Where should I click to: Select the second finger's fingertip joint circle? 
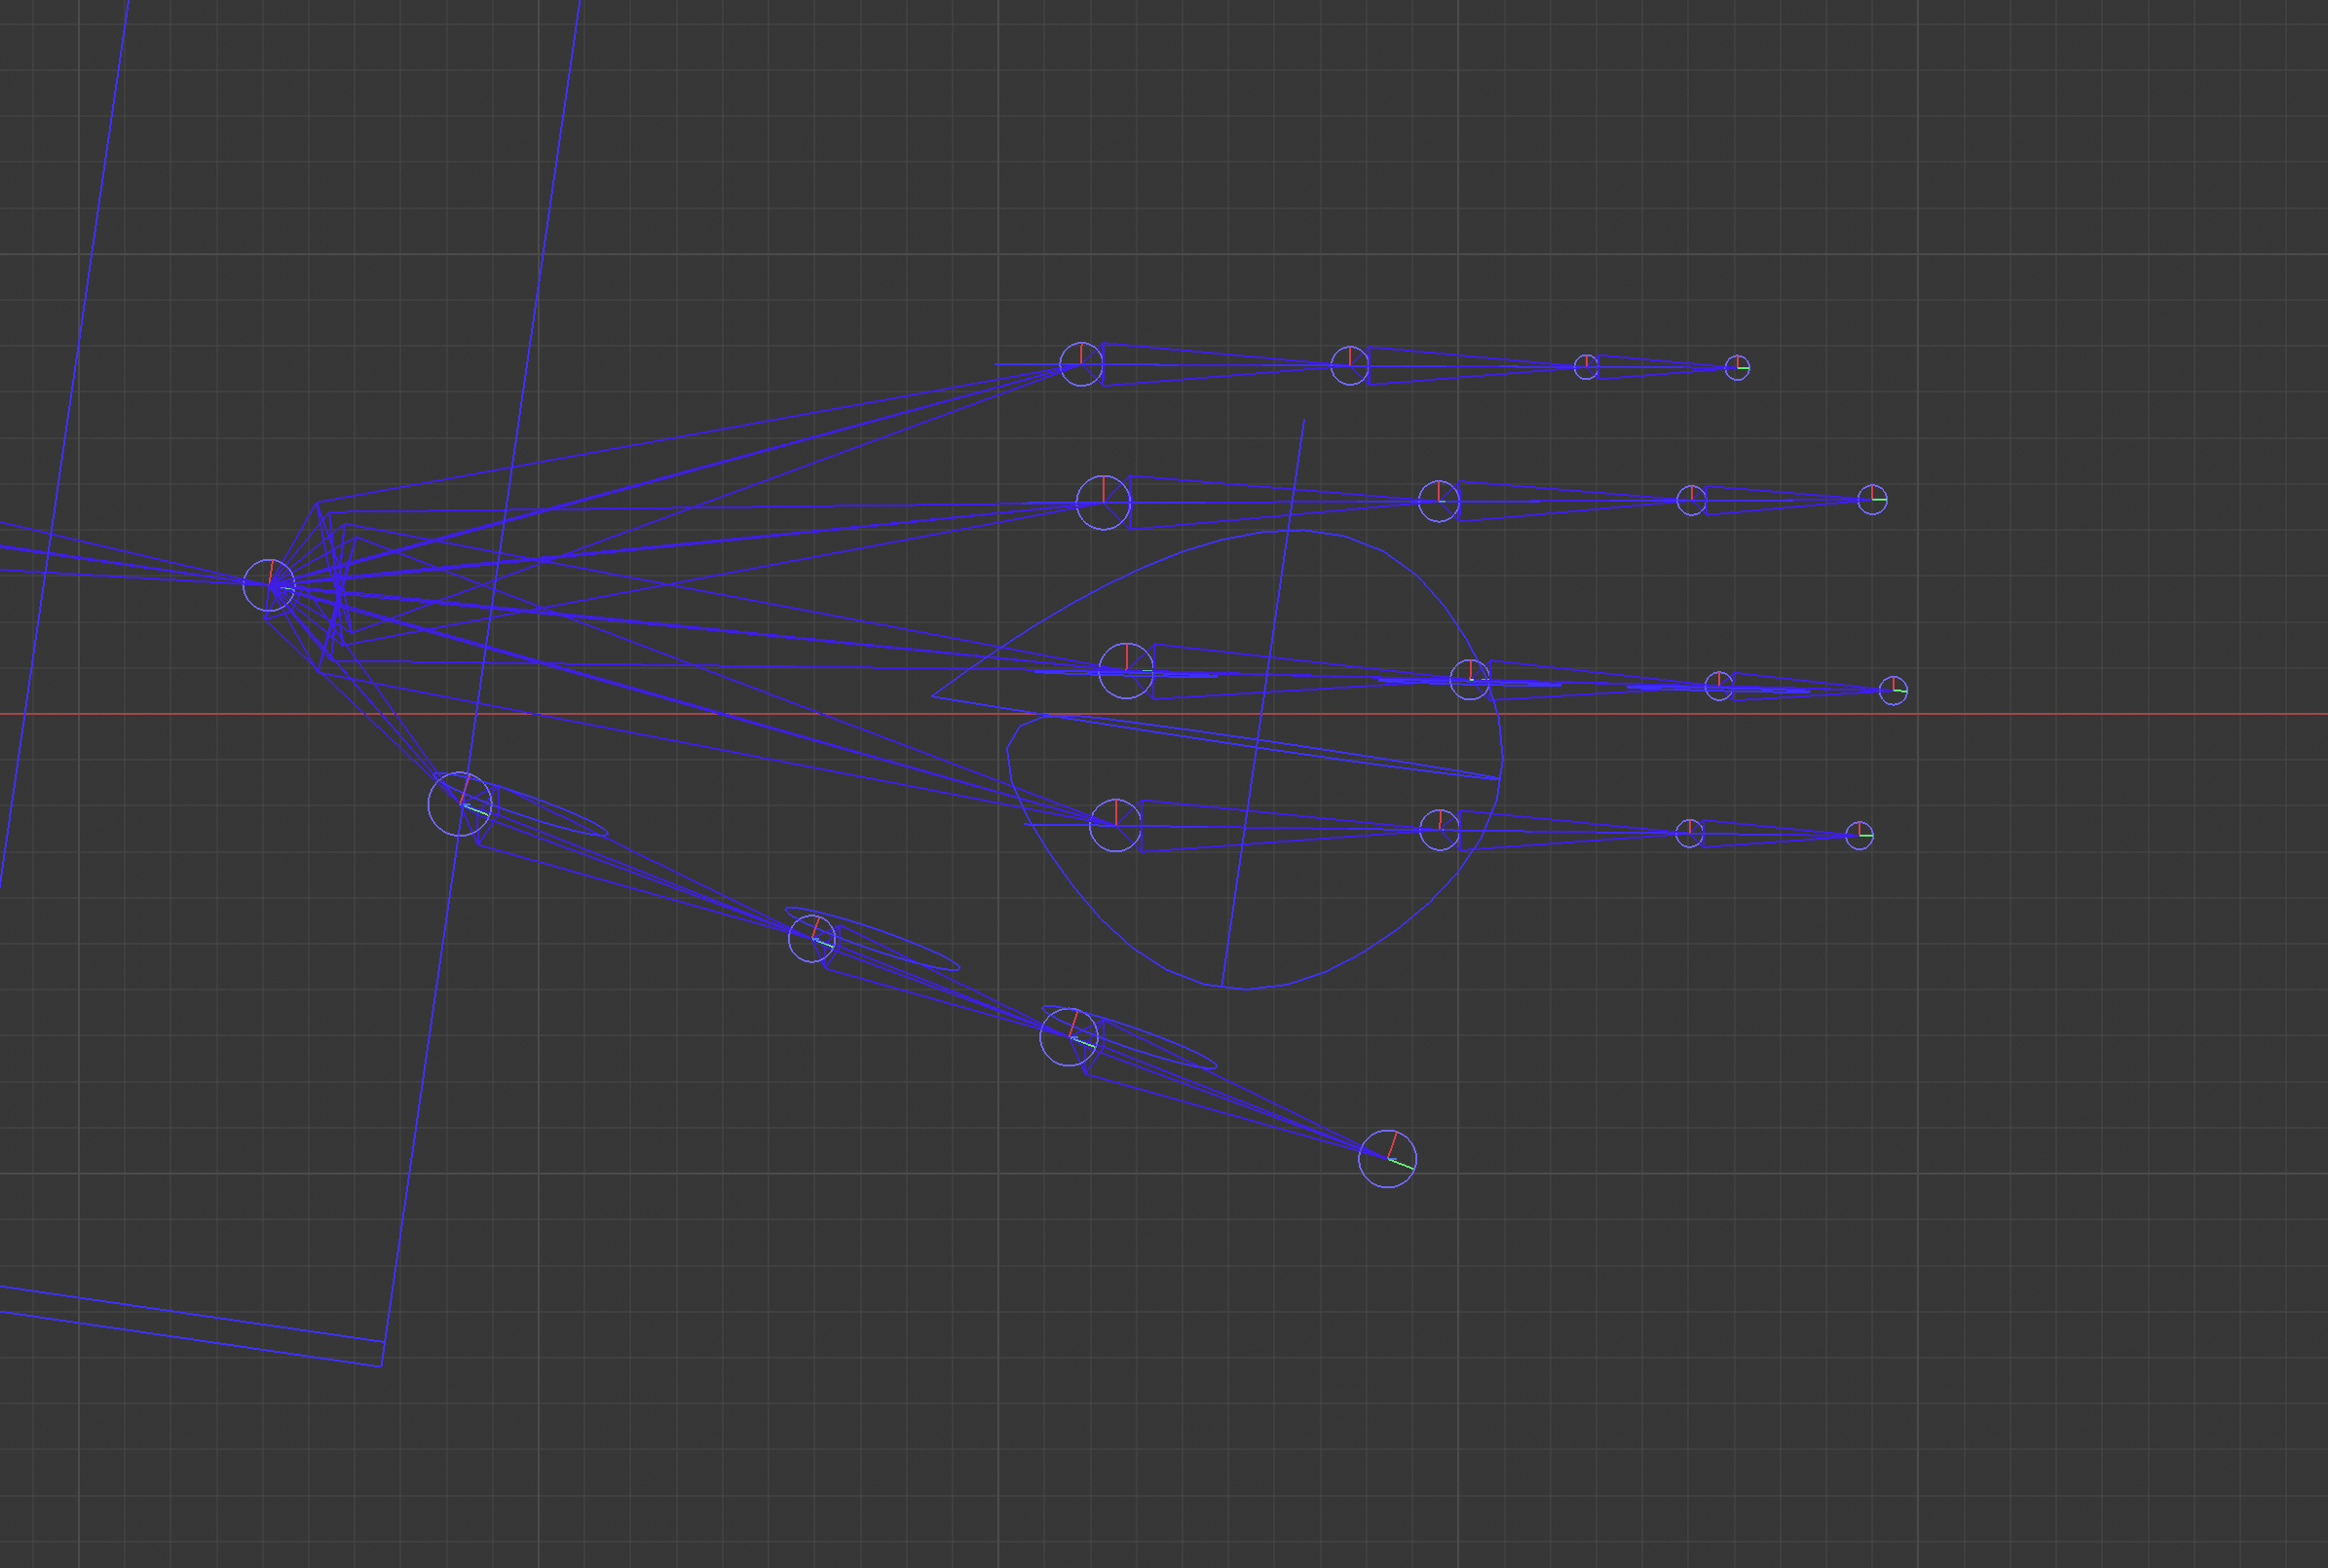tap(1872, 500)
